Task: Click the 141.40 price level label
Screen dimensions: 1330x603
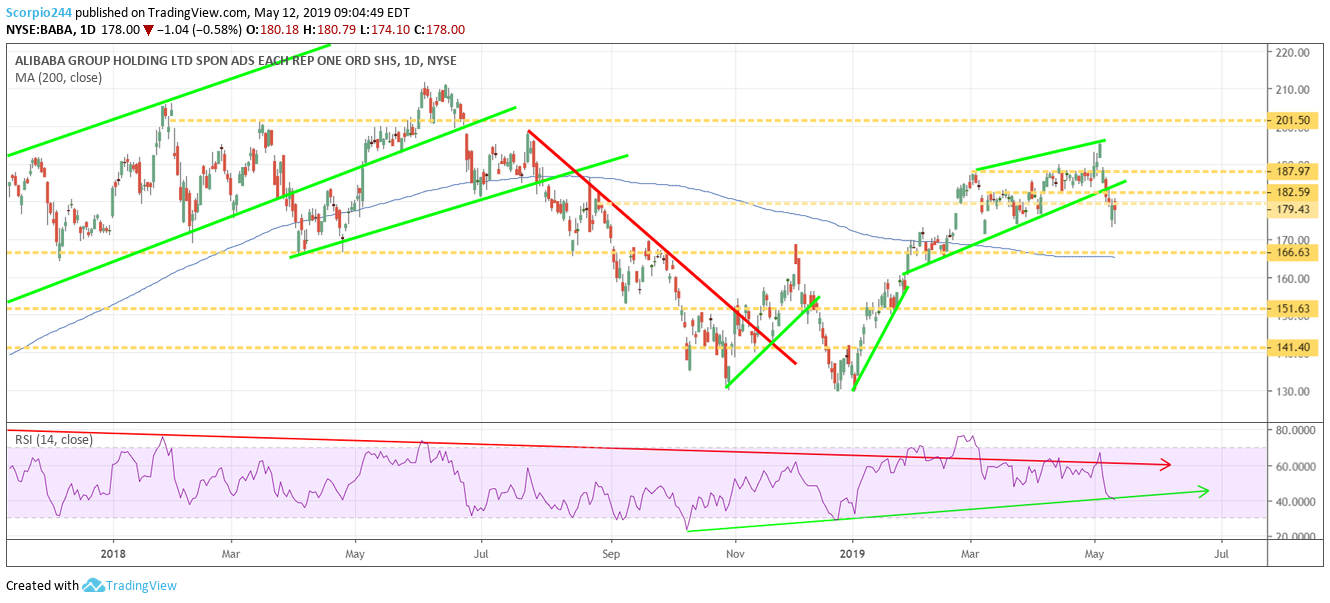Action: [1295, 347]
